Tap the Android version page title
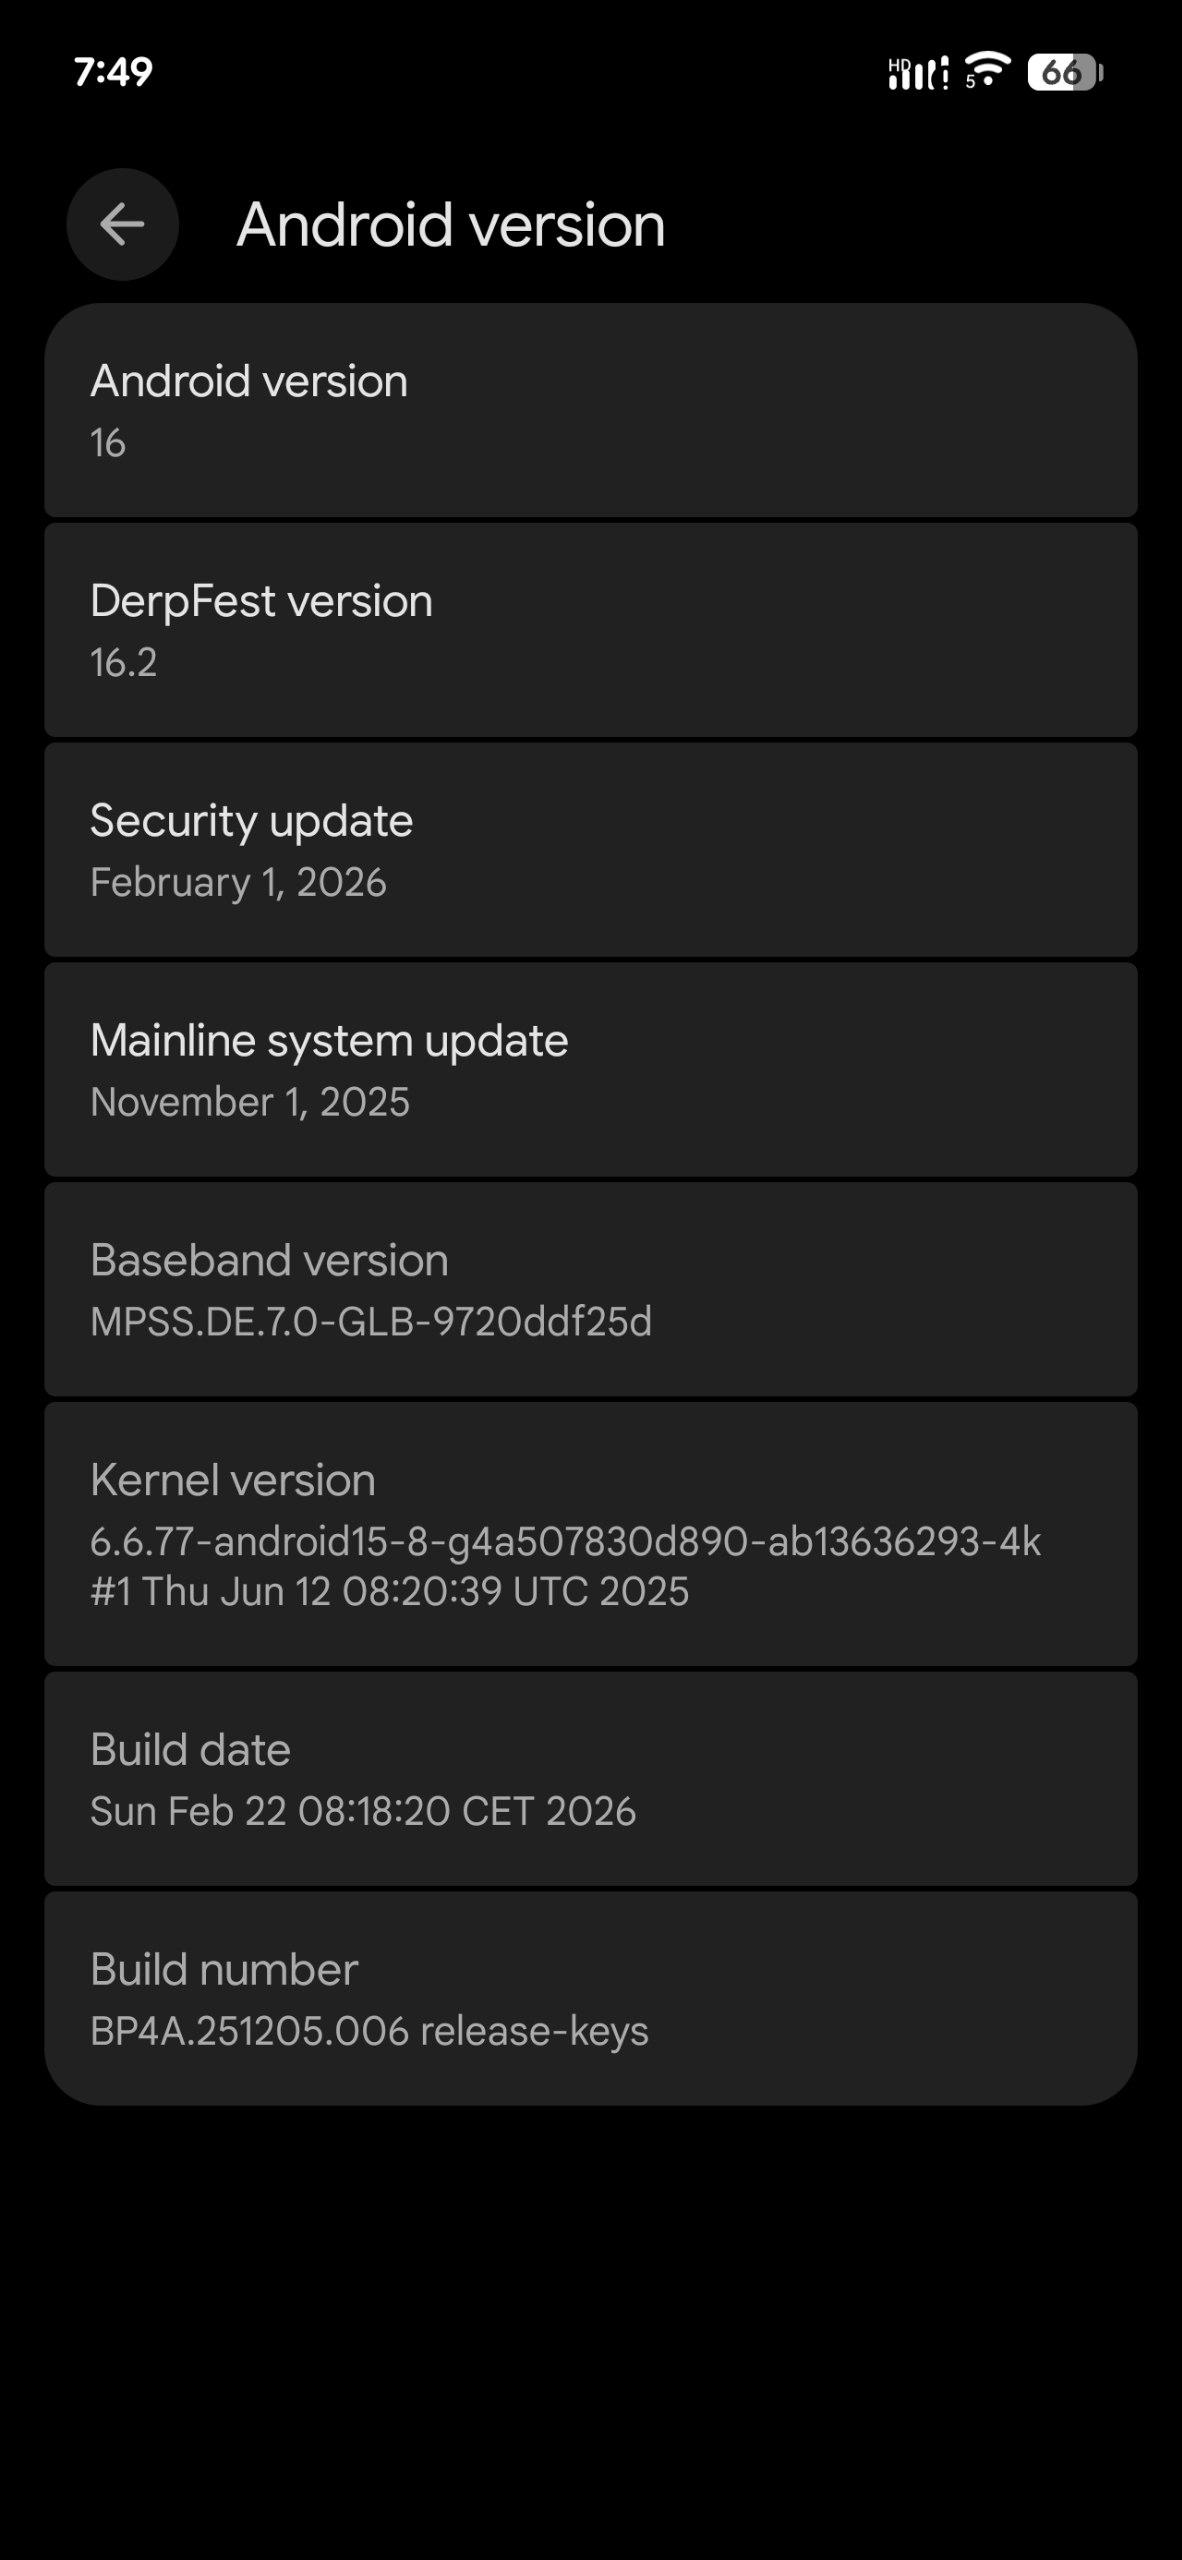The image size is (1182, 2560). pos(451,224)
